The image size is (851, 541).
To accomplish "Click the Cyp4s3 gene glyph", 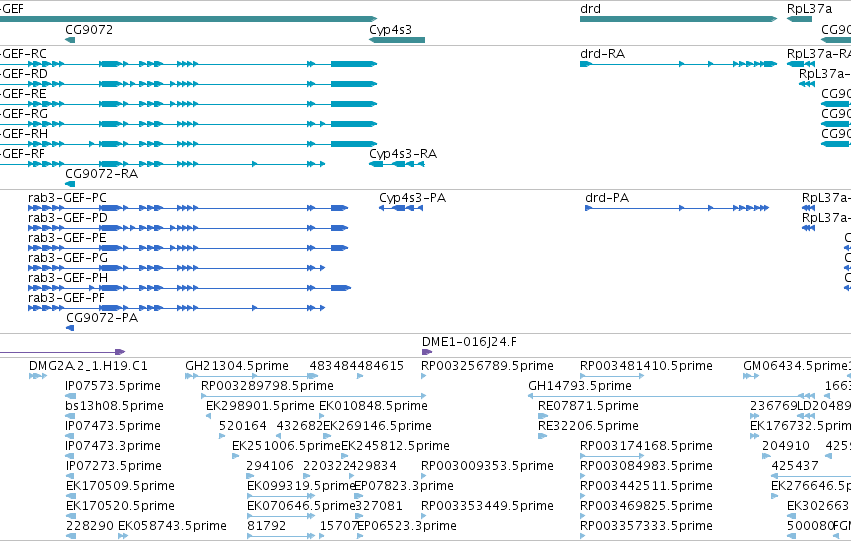I will (x=397, y=40).
